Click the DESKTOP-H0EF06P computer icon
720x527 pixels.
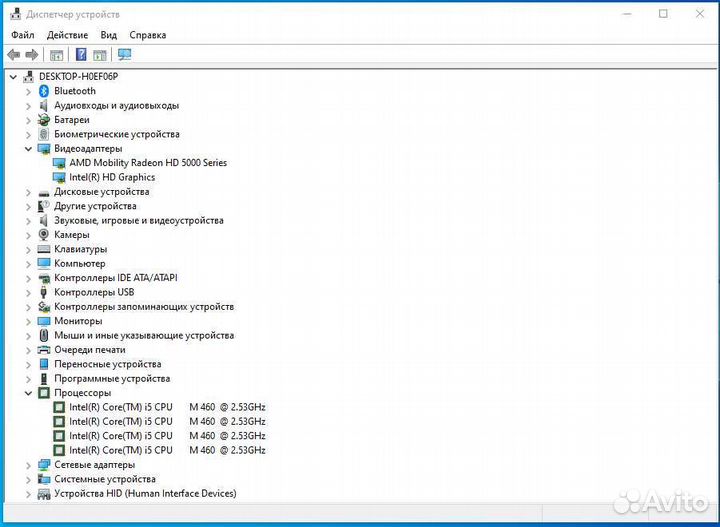tap(28, 77)
